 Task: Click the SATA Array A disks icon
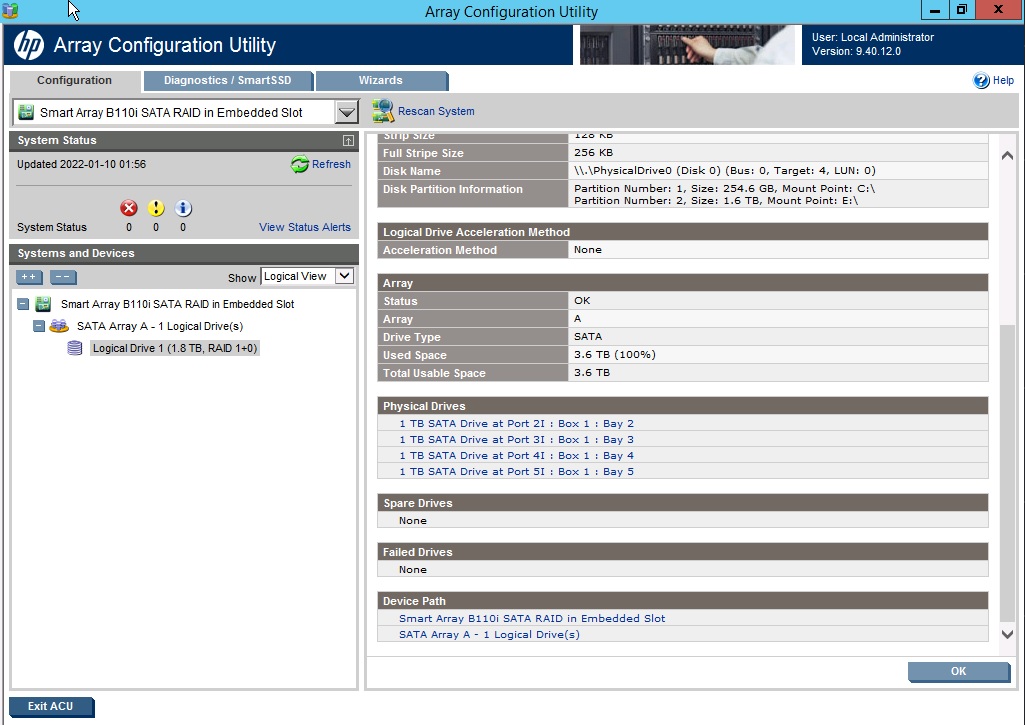point(59,326)
